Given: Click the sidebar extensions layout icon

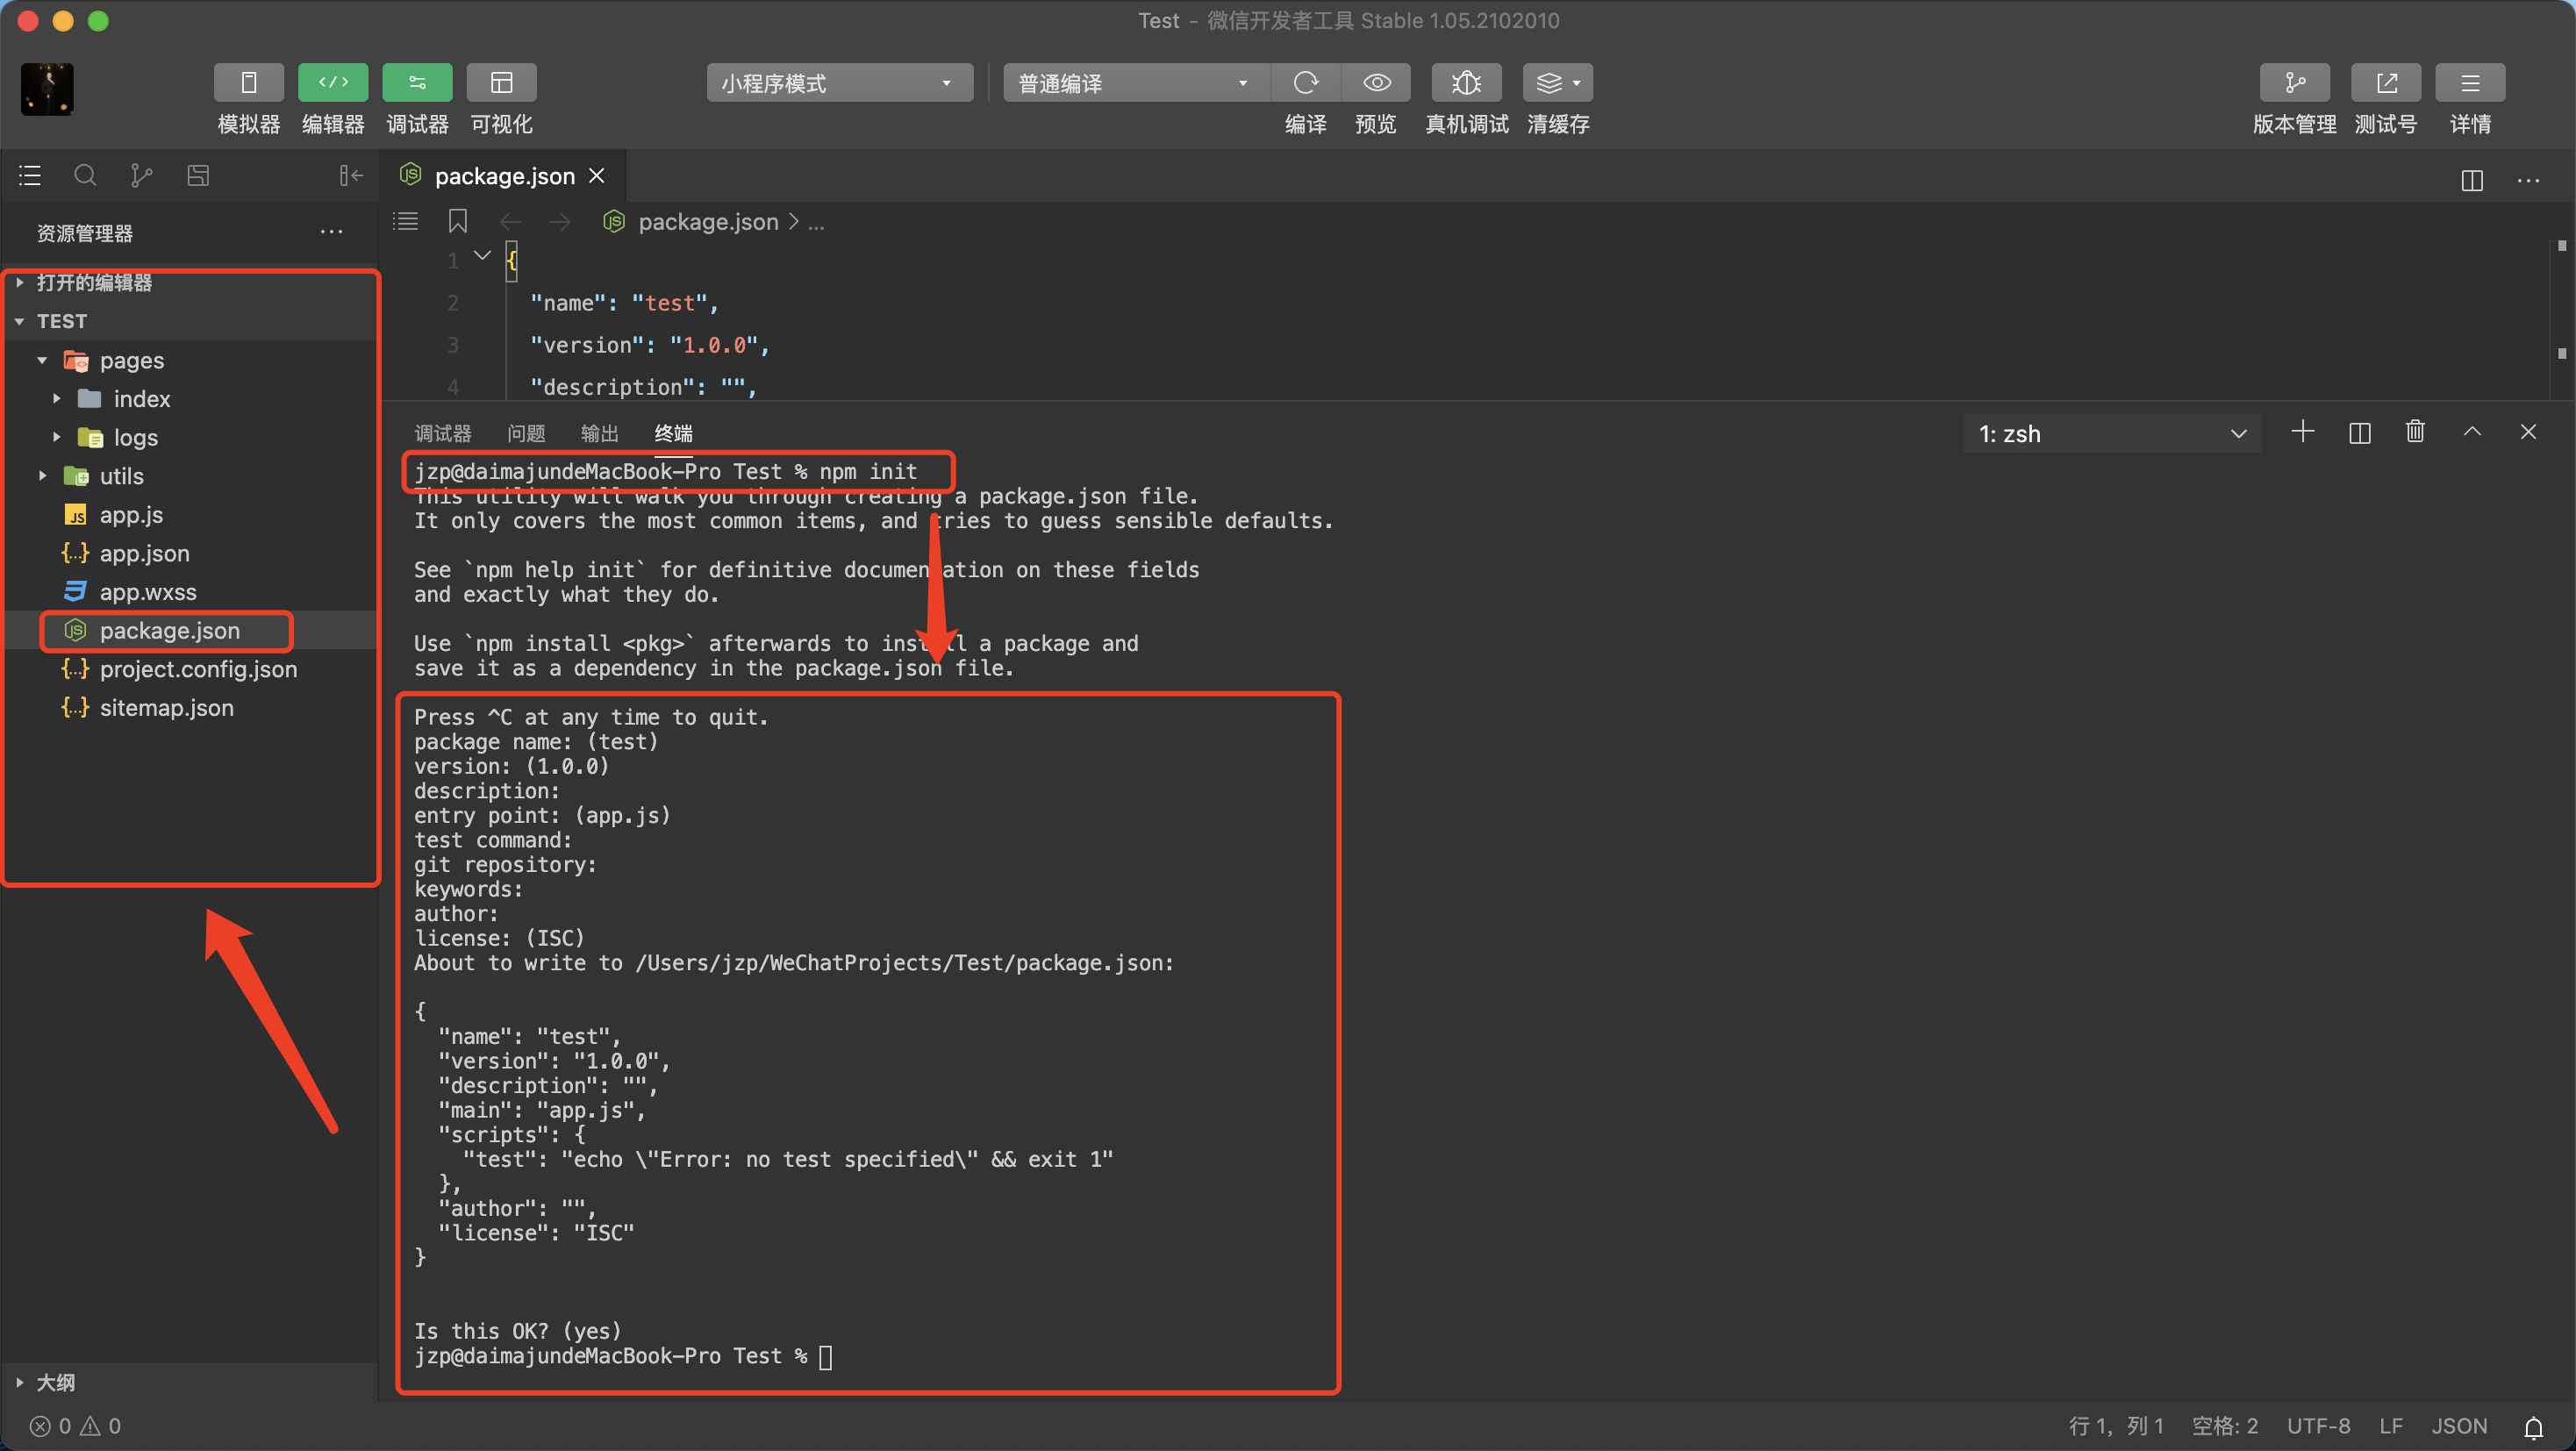Looking at the screenshot, I should click(x=198, y=176).
